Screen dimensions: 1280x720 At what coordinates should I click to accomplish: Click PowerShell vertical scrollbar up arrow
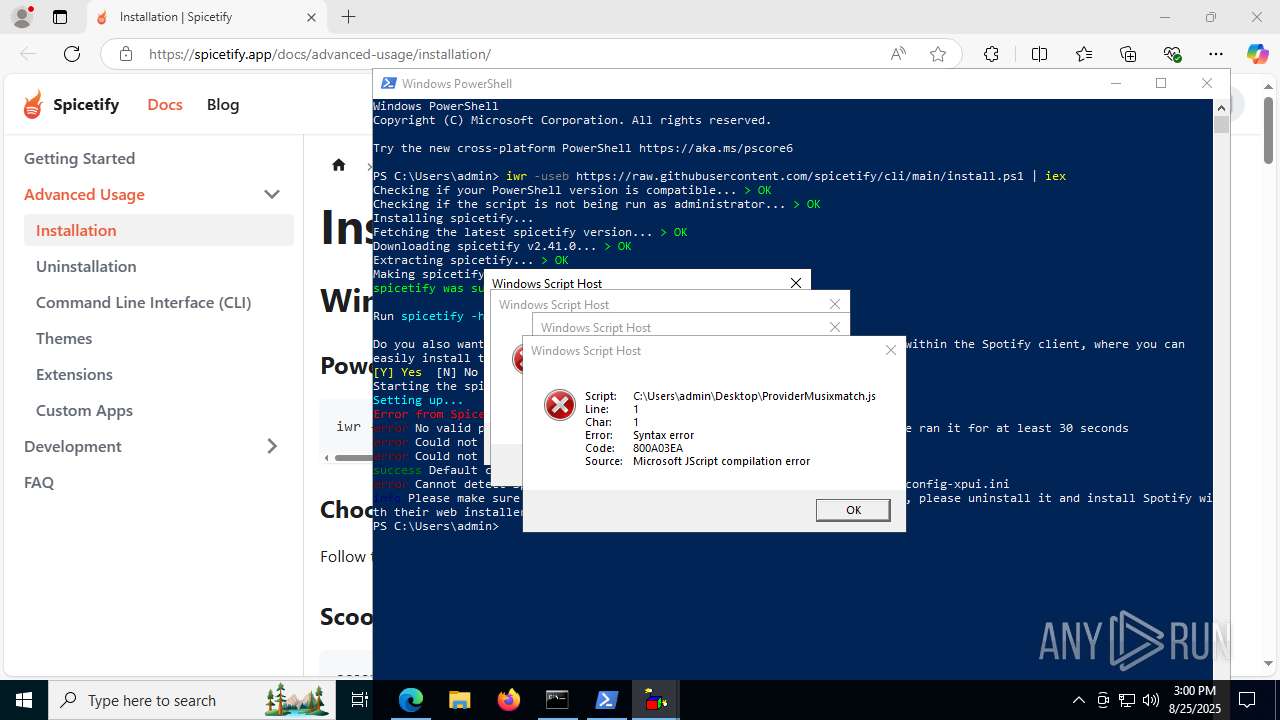click(x=1221, y=107)
